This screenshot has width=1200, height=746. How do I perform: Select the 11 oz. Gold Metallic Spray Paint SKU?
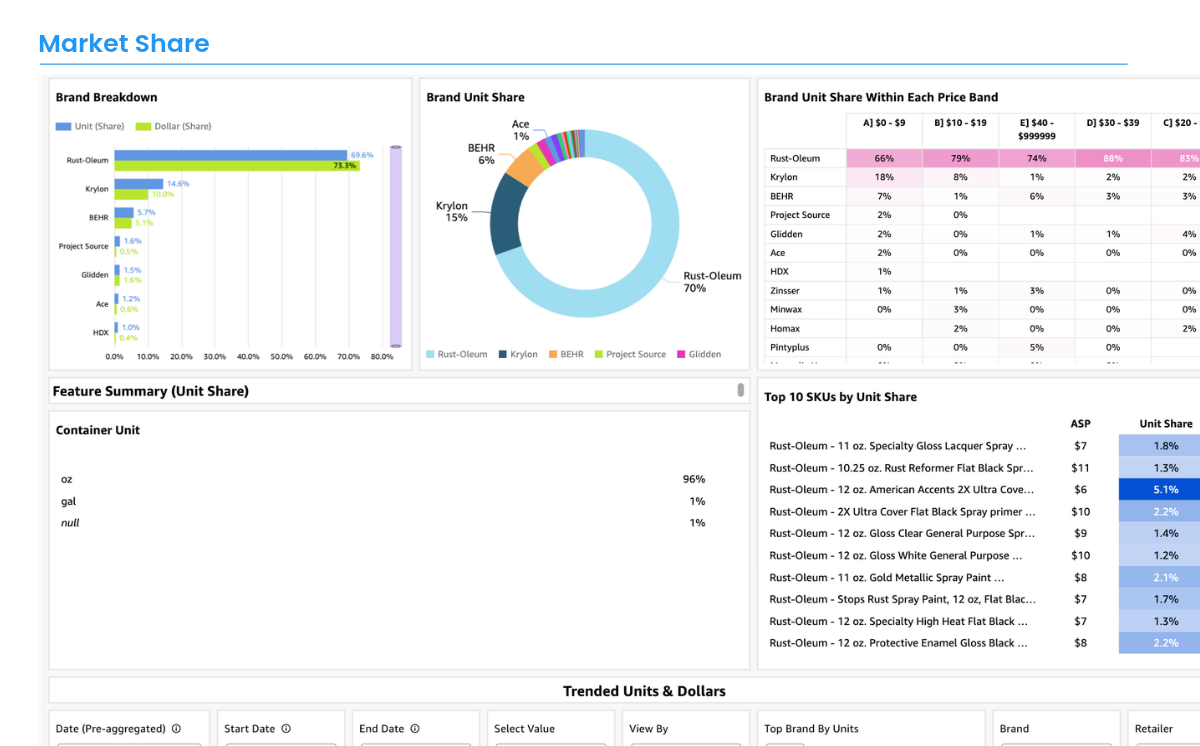click(x=887, y=577)
